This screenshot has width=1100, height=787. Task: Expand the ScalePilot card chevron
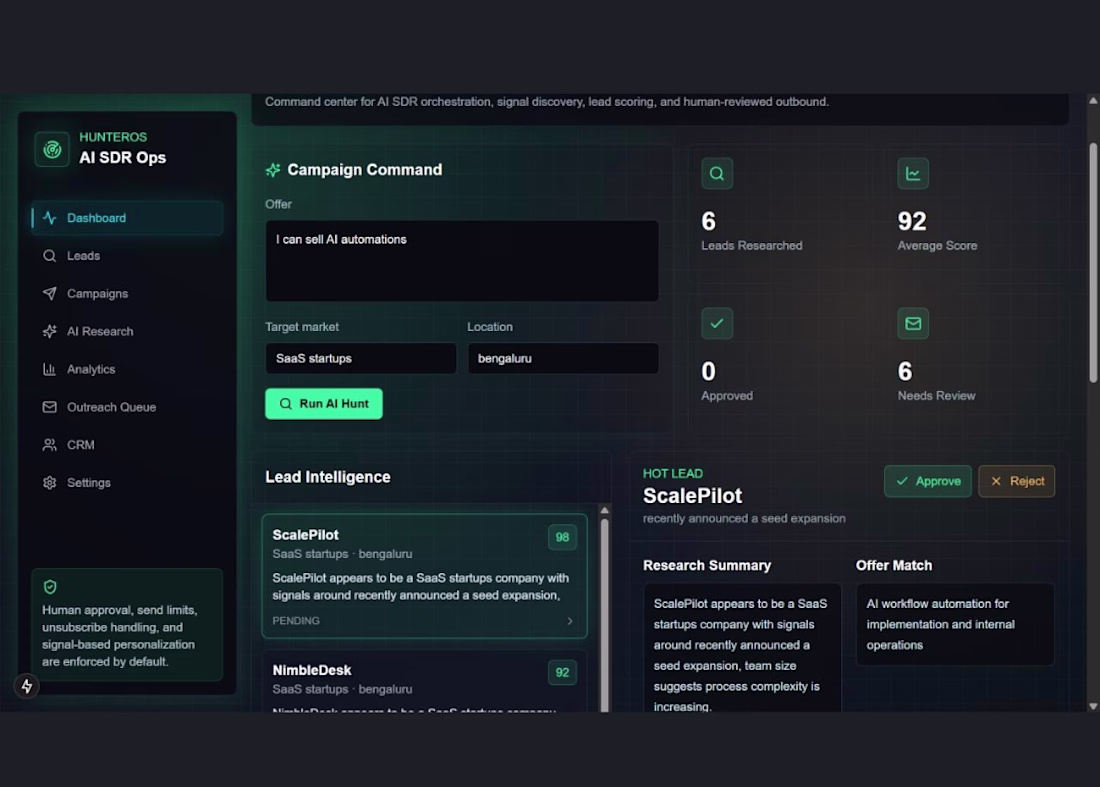tap(570, 621)
